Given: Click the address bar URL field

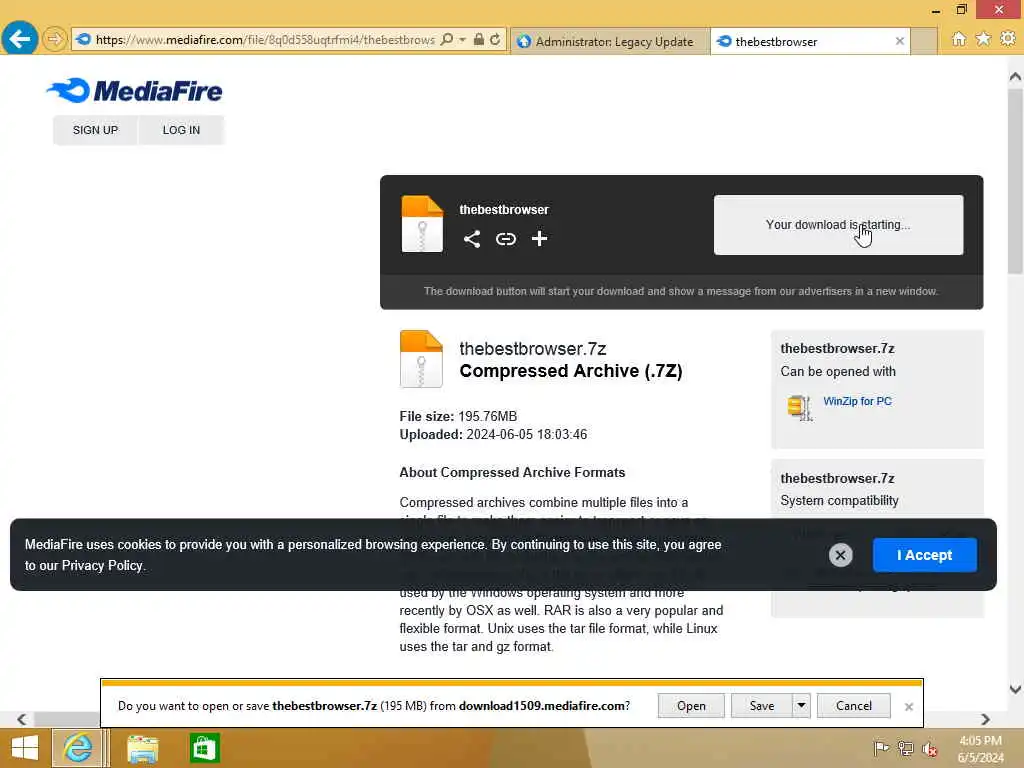Looking at the screenshot, I should point(265,40).
